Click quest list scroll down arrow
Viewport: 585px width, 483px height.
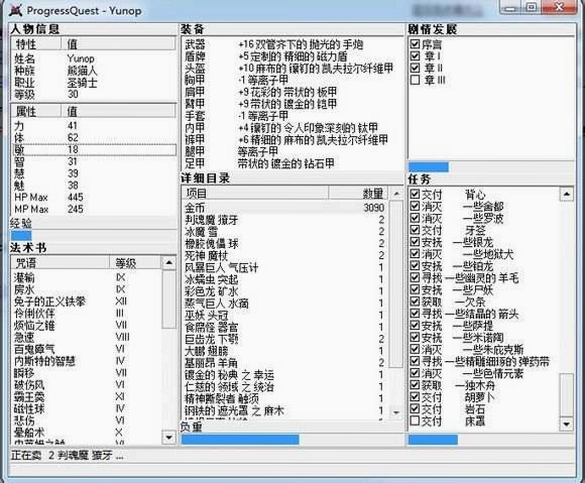click(x=566, y=424)
